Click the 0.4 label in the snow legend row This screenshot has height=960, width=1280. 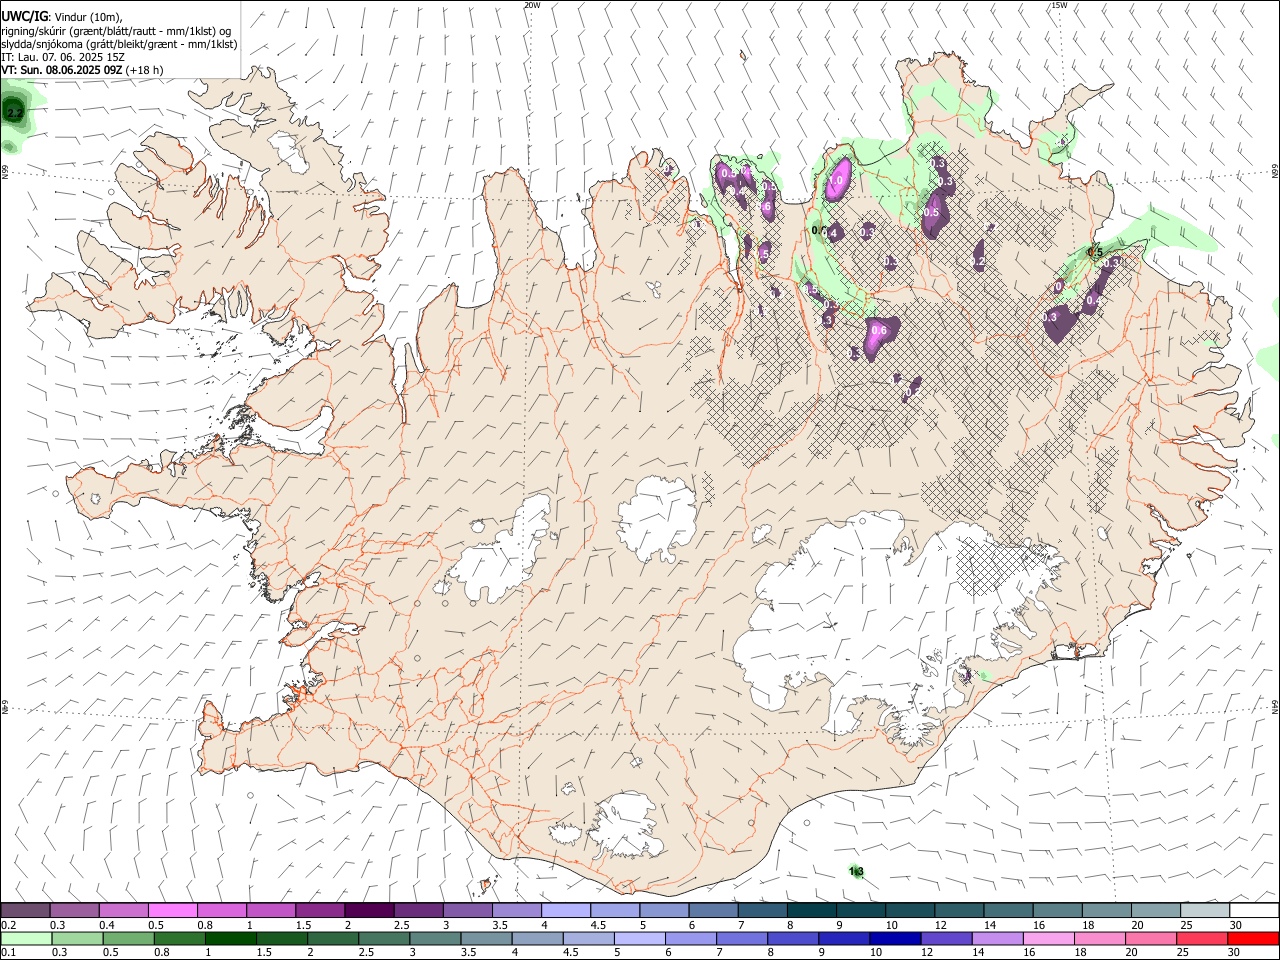pos(107,925)
